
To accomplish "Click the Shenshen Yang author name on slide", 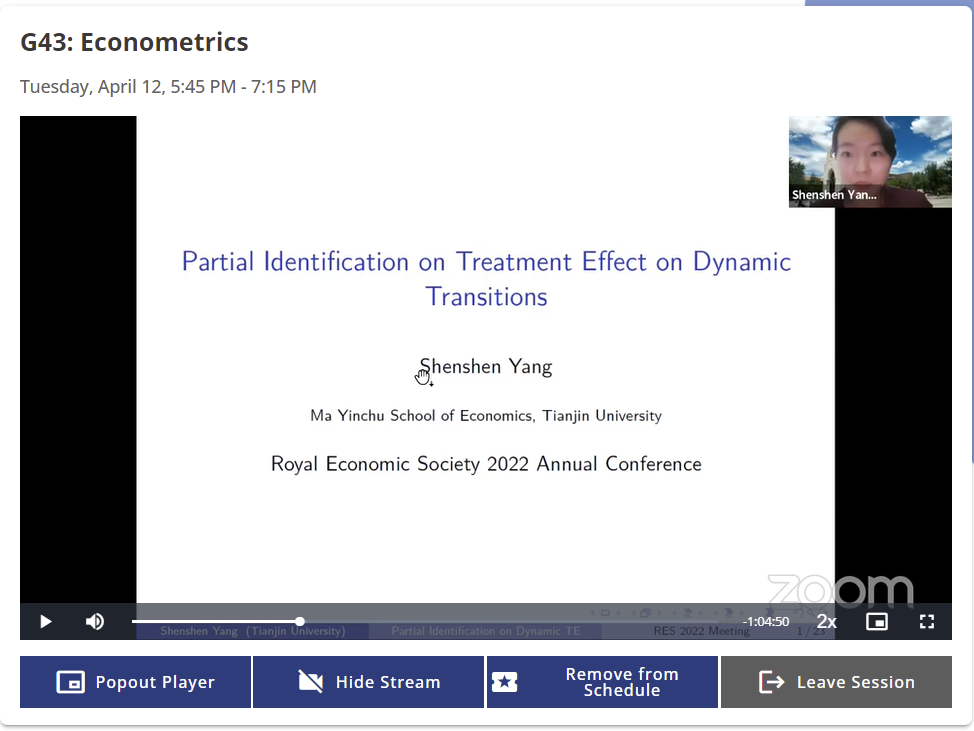I will [x=486, y=367].
